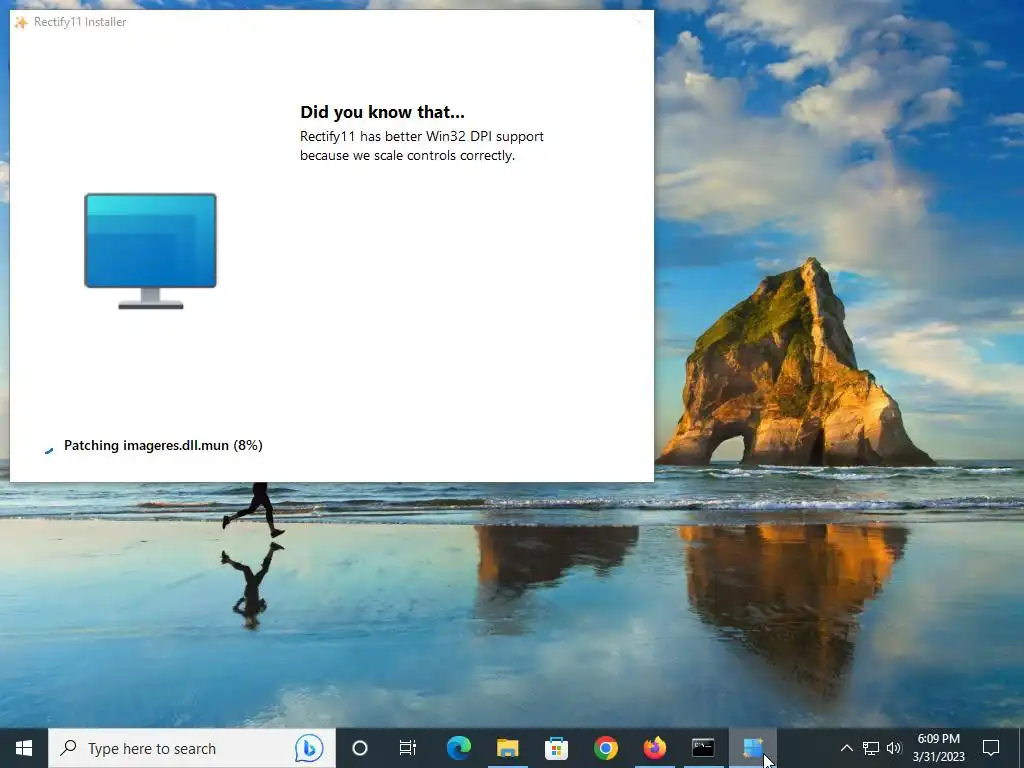The image size is (1024, 768).
Task: Open the Action Center notifications icon
Action: click(x=991, y=748)
